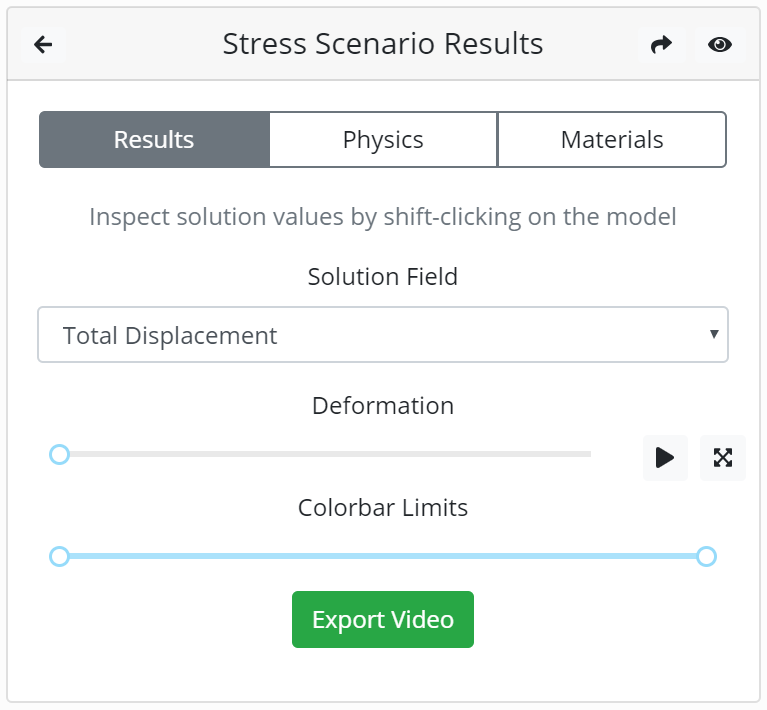Click the Export Video button
767x710 pixels.
383,619
